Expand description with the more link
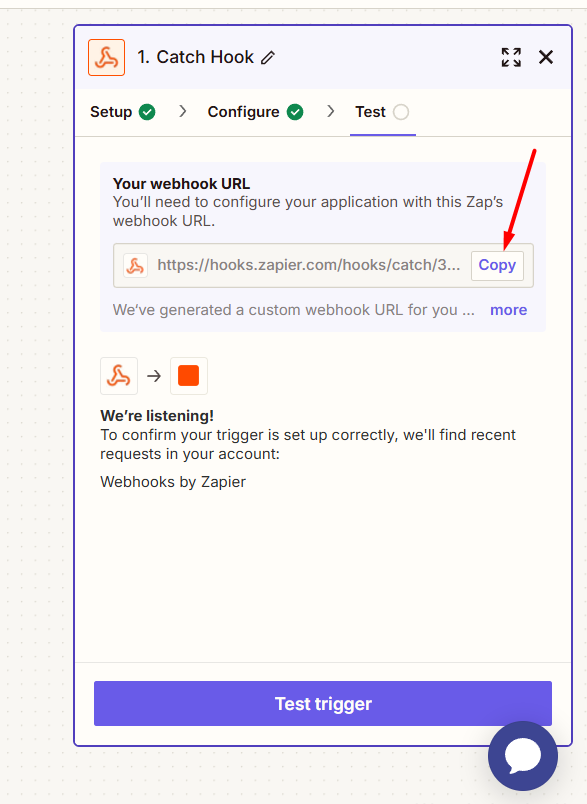The width and height of the screenshot is (587, 804). (x=509, y=310)
